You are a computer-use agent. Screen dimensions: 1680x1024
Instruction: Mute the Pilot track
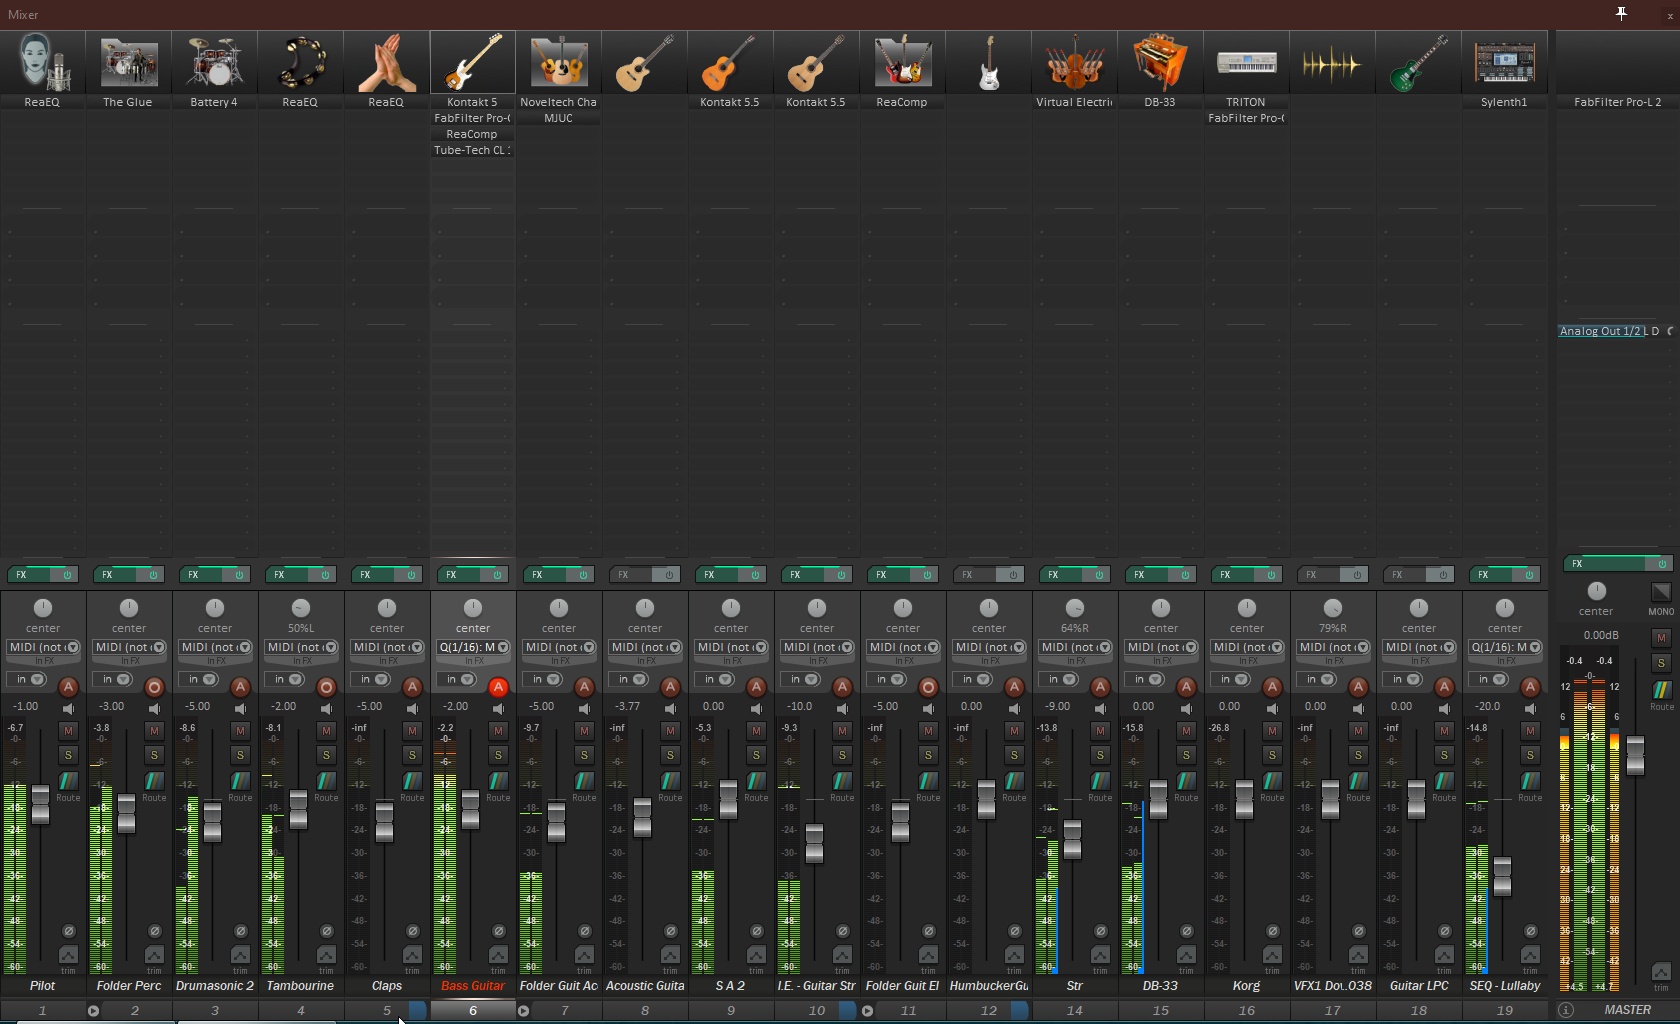coord(68,731)
